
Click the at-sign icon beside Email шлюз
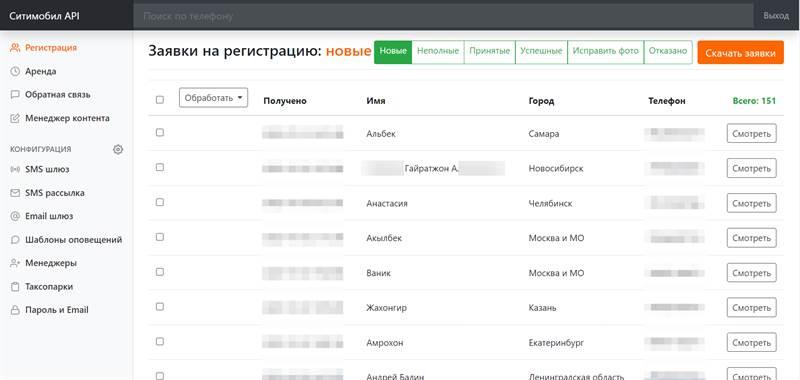[x=15, y=216]
